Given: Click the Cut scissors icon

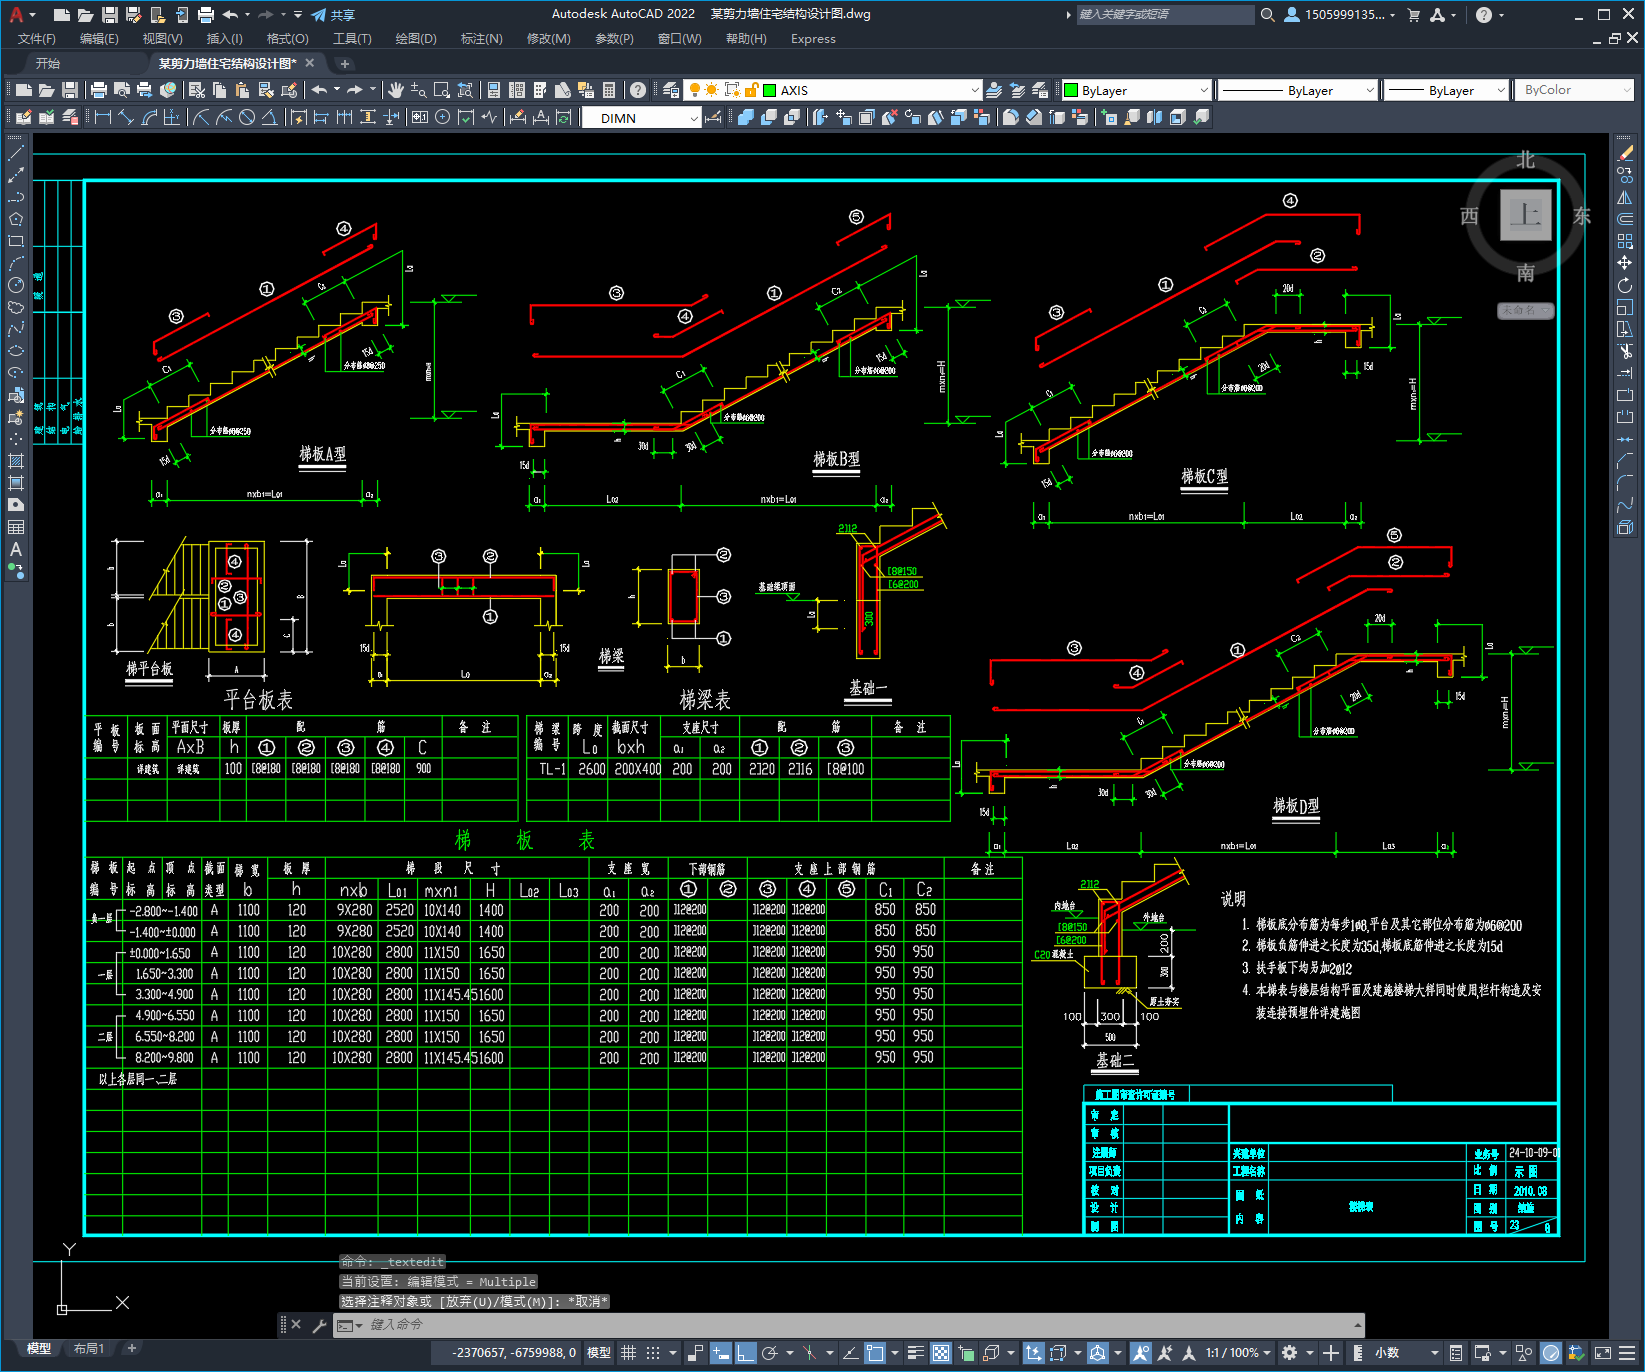Looking at the screenshot, I should 197,90.
